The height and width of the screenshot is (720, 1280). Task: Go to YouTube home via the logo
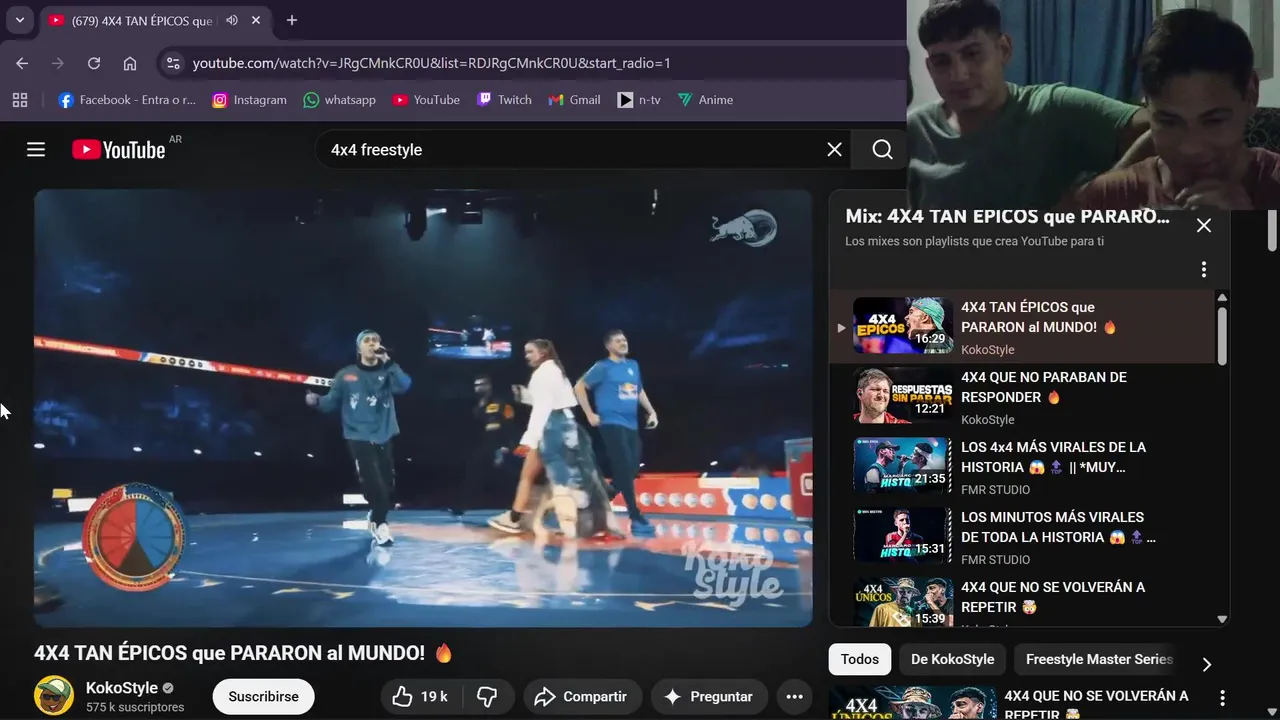pos(118,149)
